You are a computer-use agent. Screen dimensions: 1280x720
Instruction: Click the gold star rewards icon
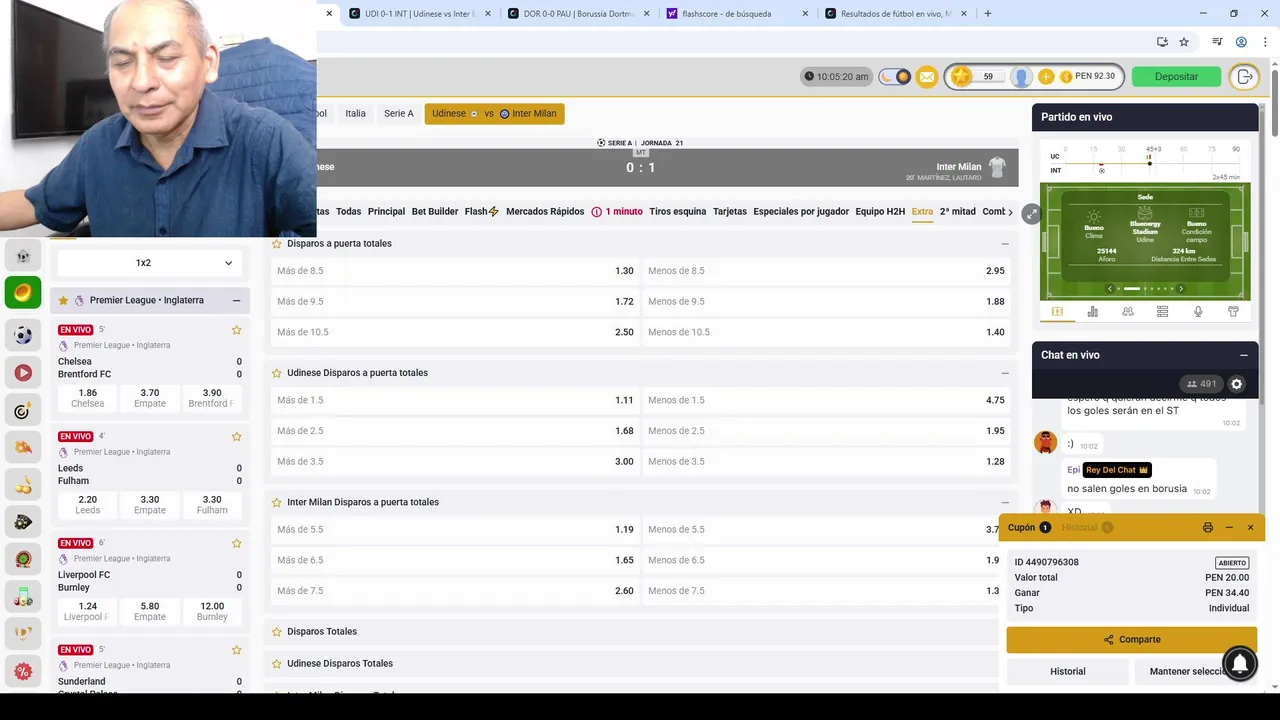tap(961, 77)
